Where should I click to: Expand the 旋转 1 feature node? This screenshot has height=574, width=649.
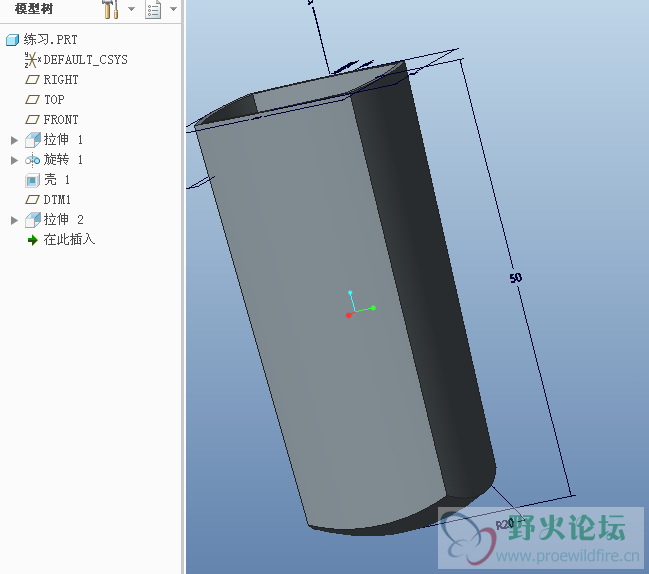click(14, 160)
